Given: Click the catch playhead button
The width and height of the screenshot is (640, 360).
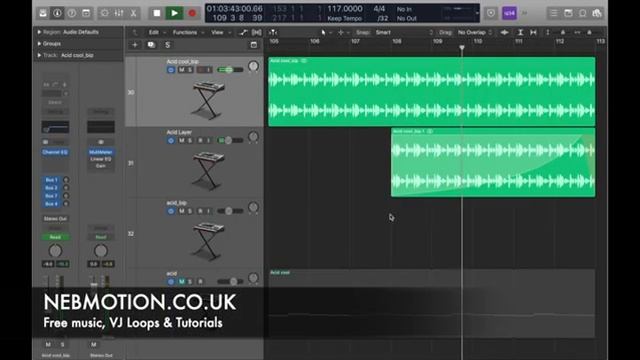Looking at the screenshot, I should pyautogui.click(x=273, y=32).
